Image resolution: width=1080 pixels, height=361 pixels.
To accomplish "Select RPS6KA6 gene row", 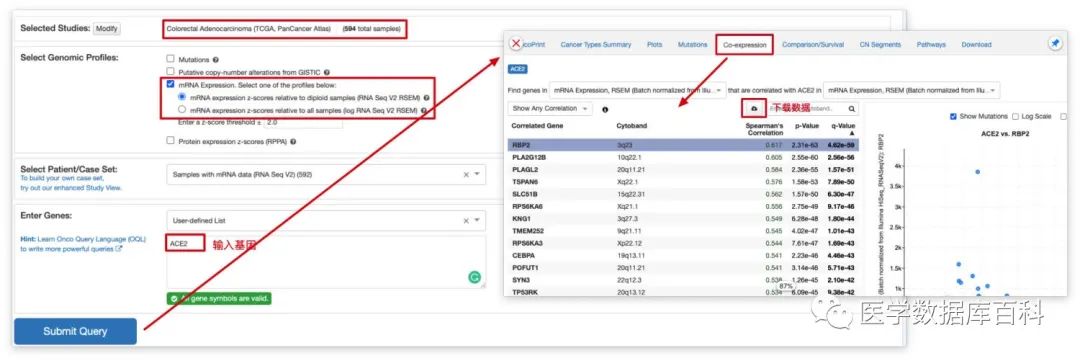I will click(683, 206).
